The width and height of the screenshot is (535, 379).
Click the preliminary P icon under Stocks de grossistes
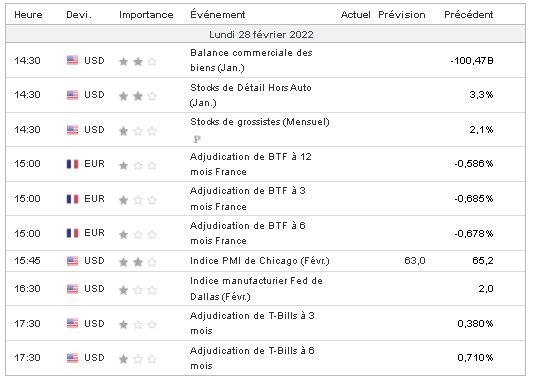point(197,139)
